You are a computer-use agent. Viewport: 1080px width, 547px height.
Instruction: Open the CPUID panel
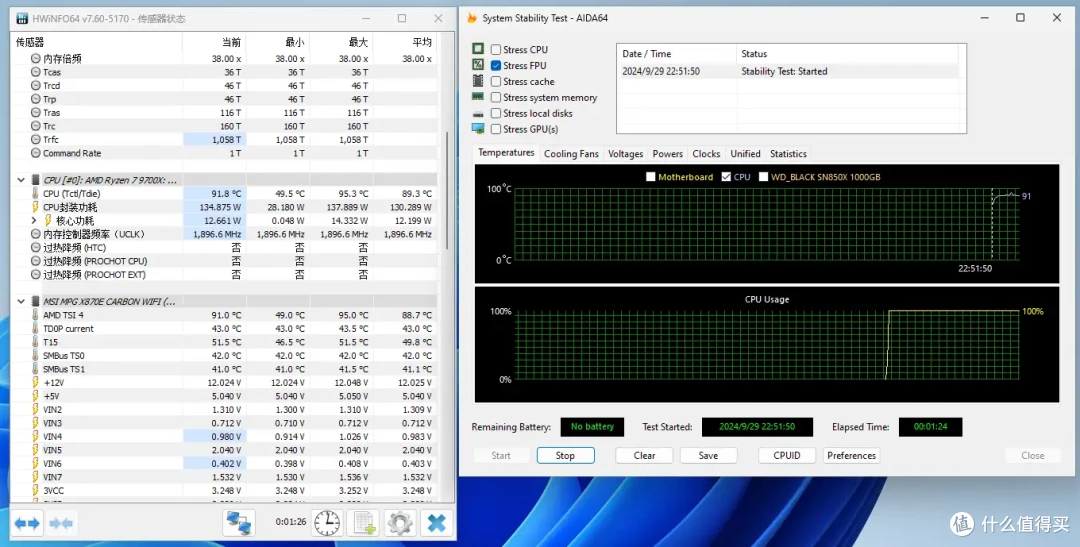coord(787,455)
